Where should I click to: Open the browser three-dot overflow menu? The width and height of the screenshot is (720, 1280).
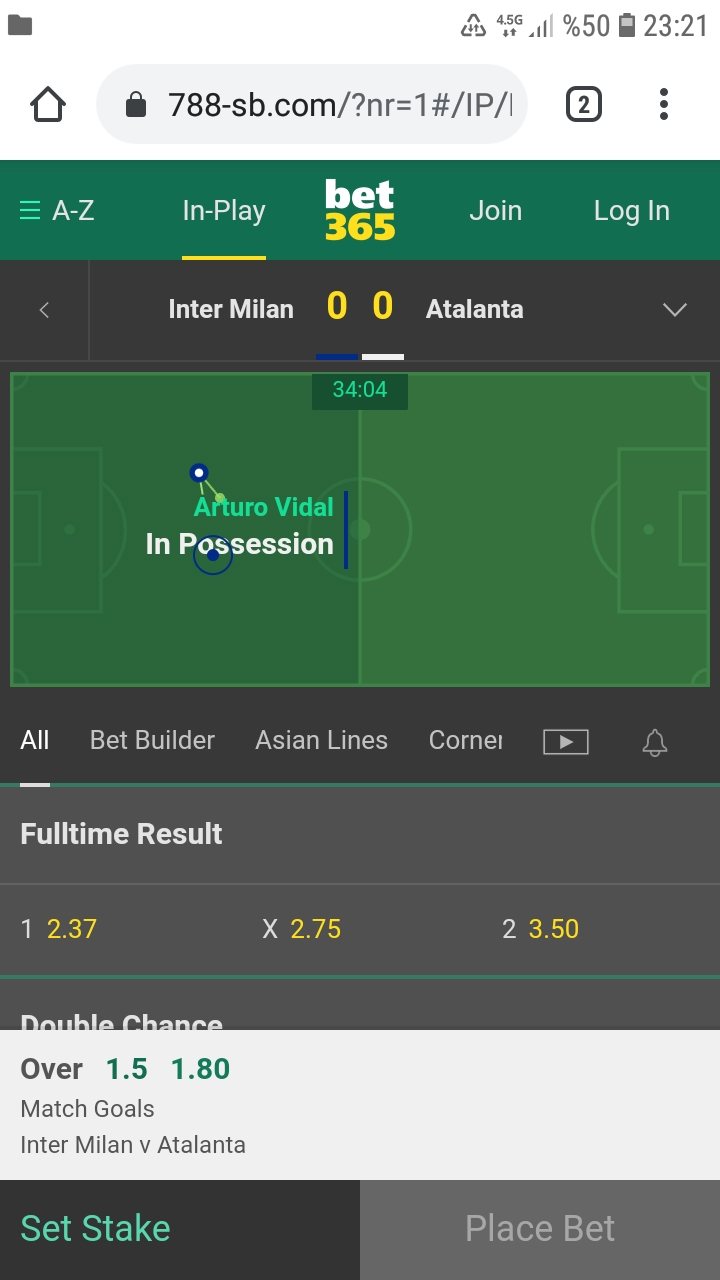[664, 104]
